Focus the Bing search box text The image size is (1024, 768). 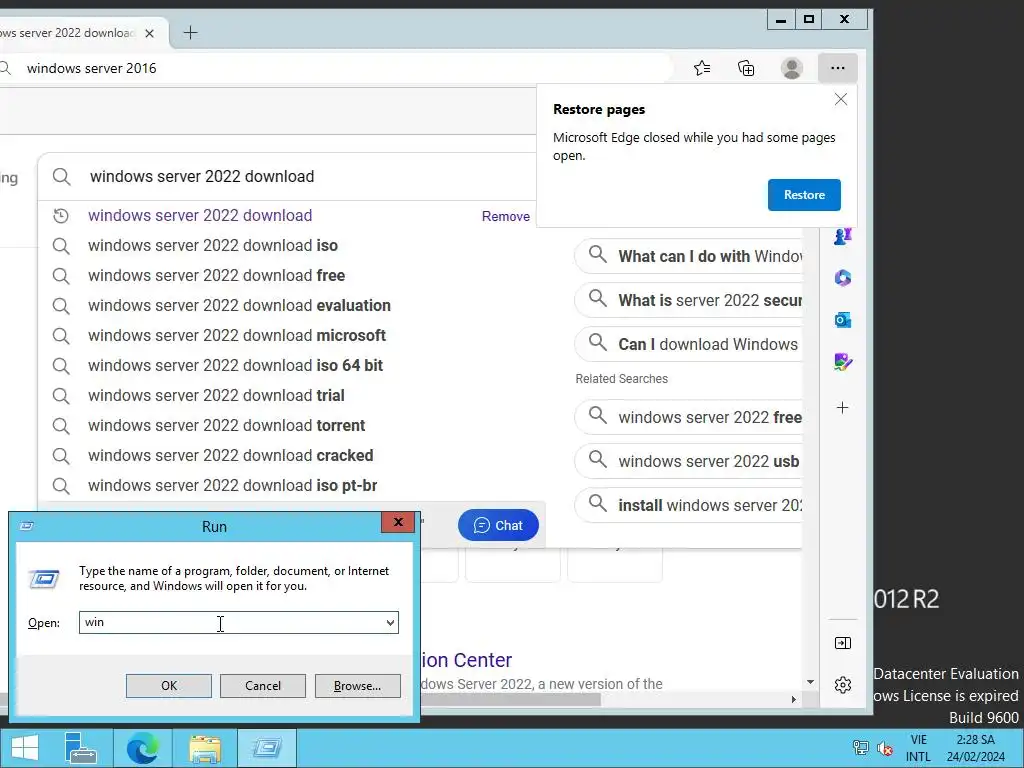point(202,176)
